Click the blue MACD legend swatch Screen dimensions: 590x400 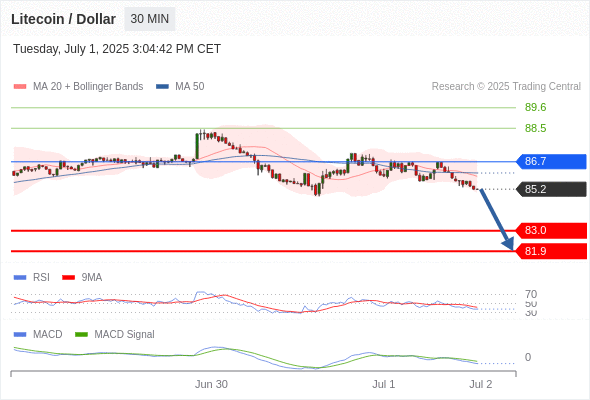point(20,335)
